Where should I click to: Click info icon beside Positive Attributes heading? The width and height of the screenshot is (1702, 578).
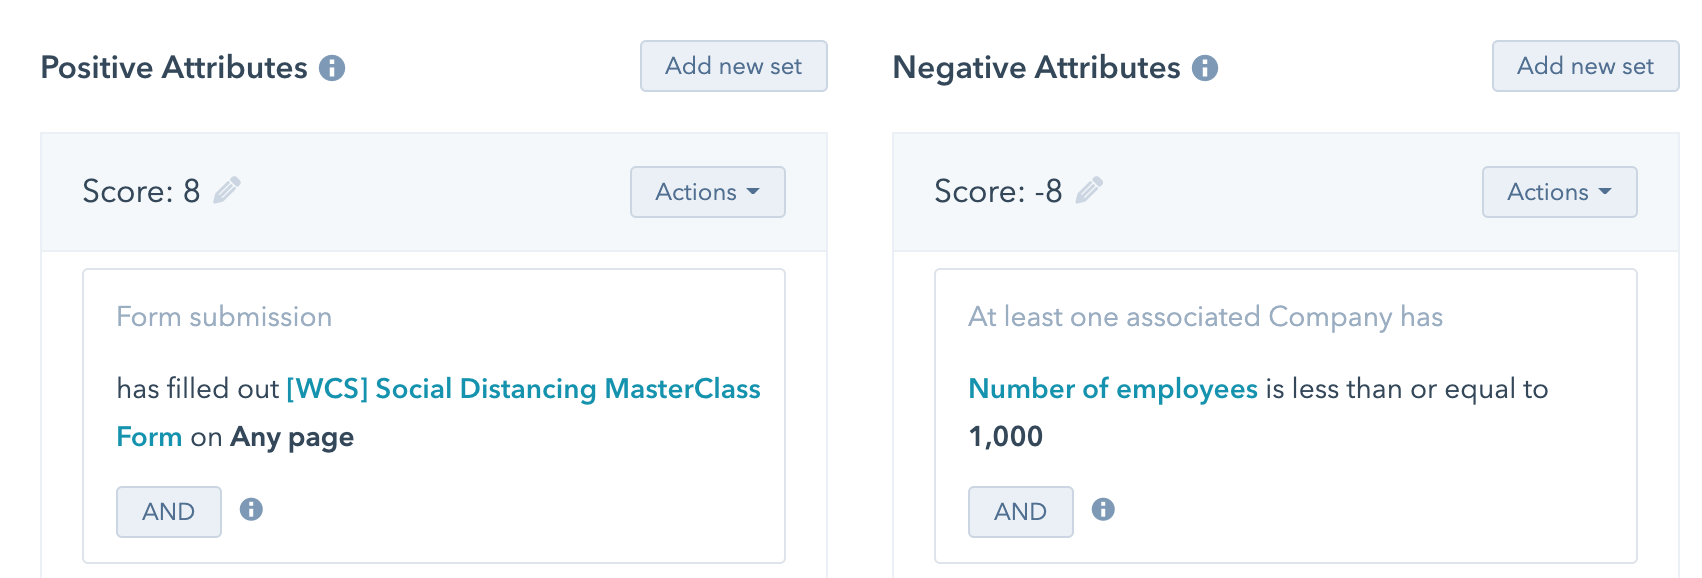(x=332, y=68)
